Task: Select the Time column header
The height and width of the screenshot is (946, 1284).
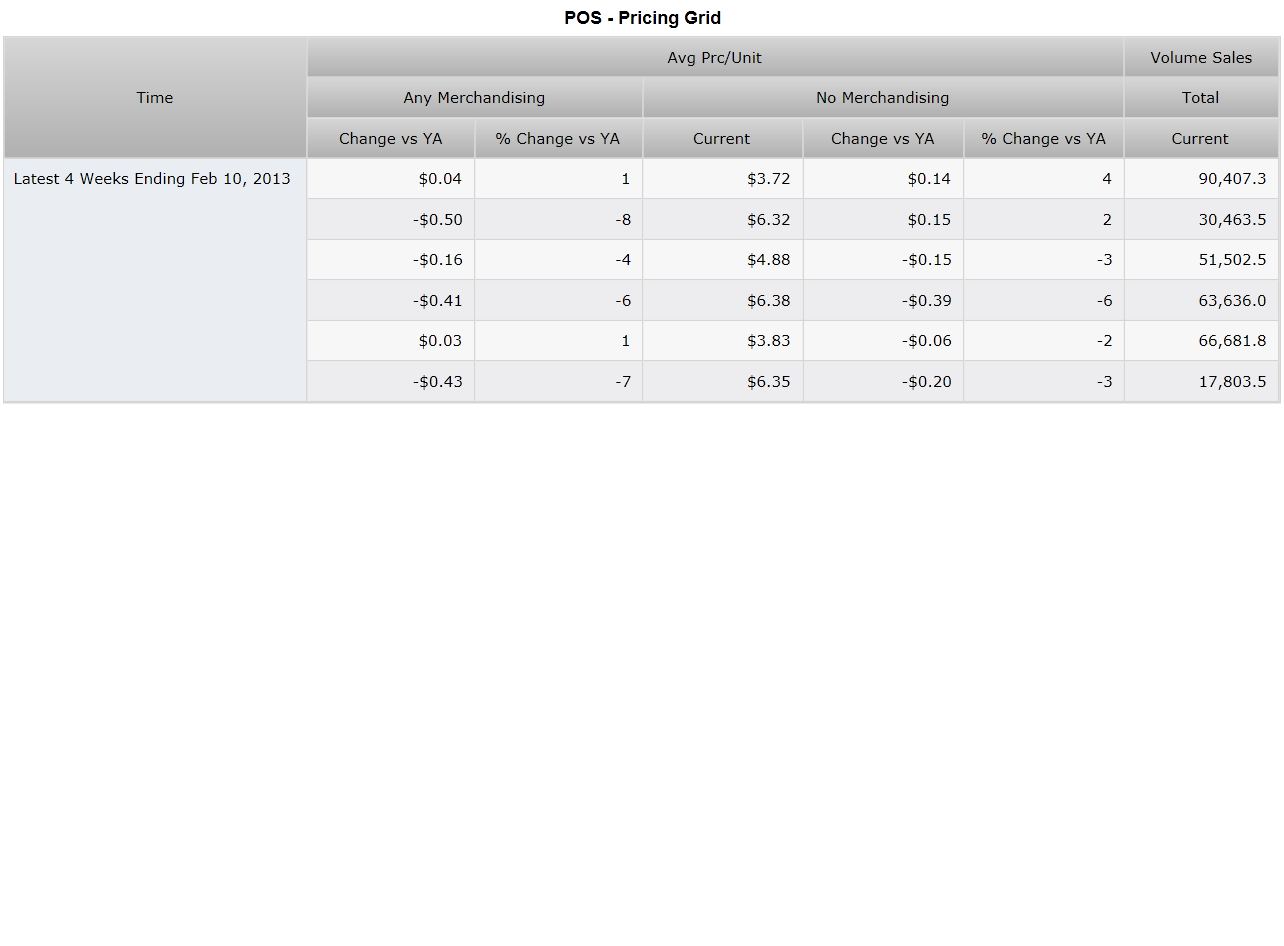Action: coord(155,98)
